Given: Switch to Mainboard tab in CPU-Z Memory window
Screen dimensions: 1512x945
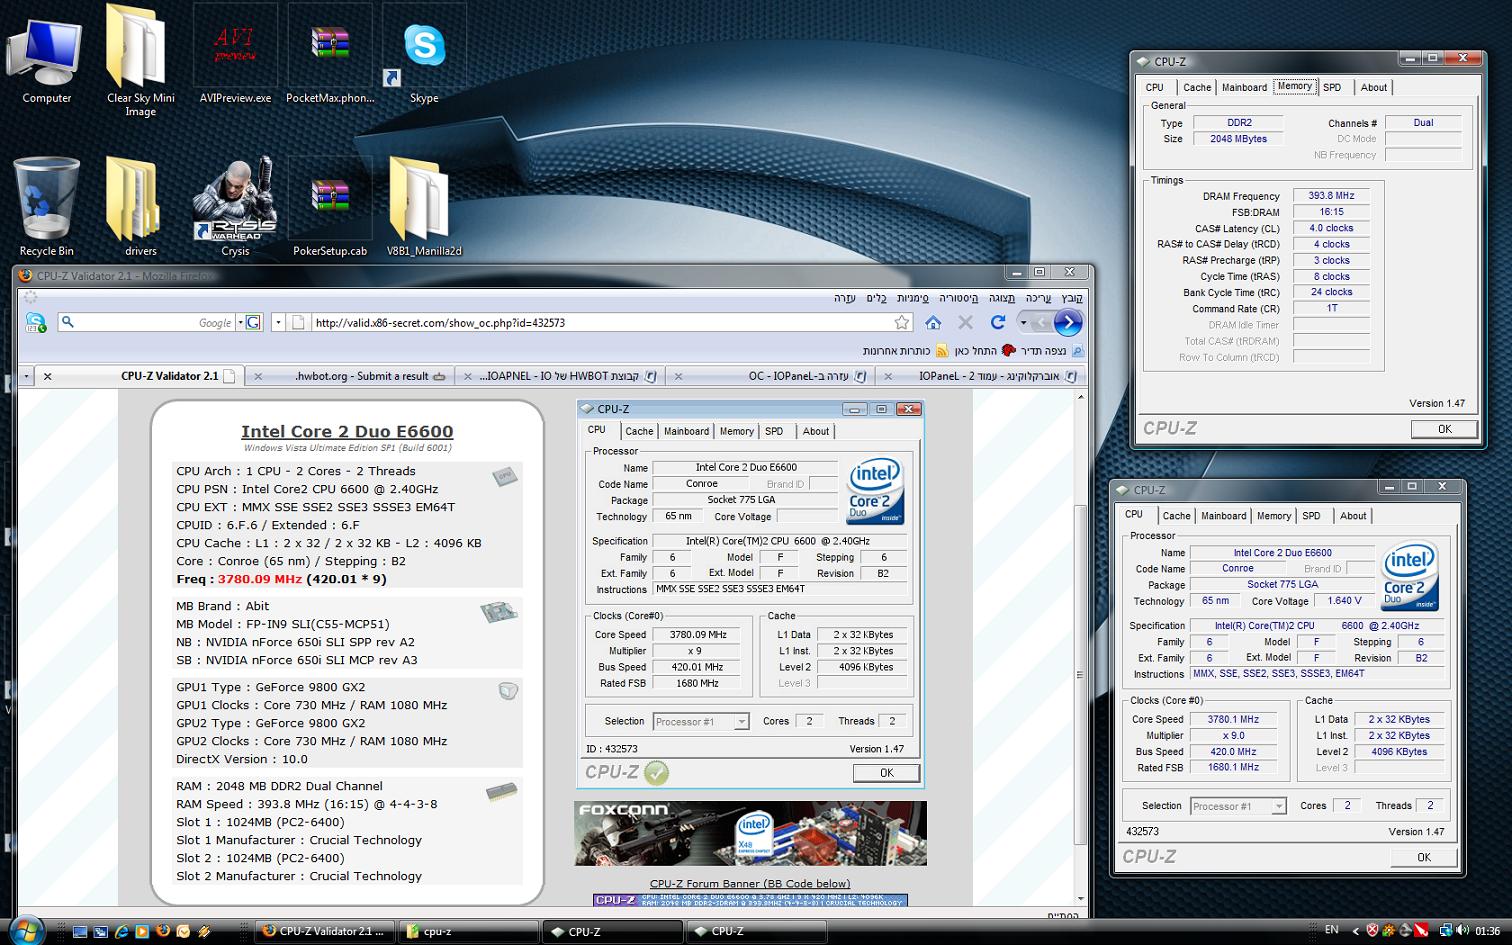Looking at the screenshot, I should pyautogui.click(x=1244, y=87).
